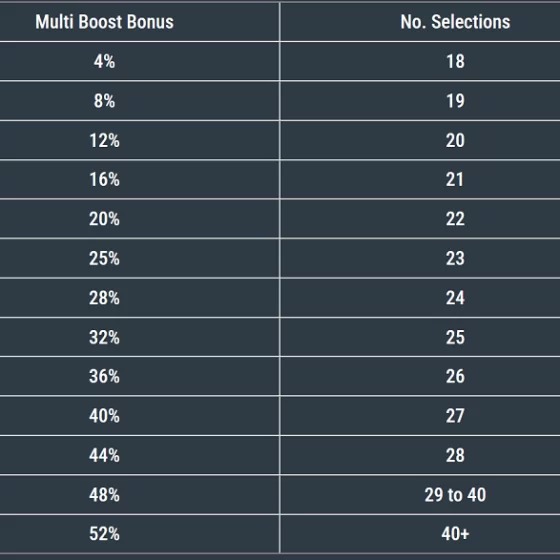Select the 40+ selections cell
The height and width of the screenshot is (560, 560).
455,534
